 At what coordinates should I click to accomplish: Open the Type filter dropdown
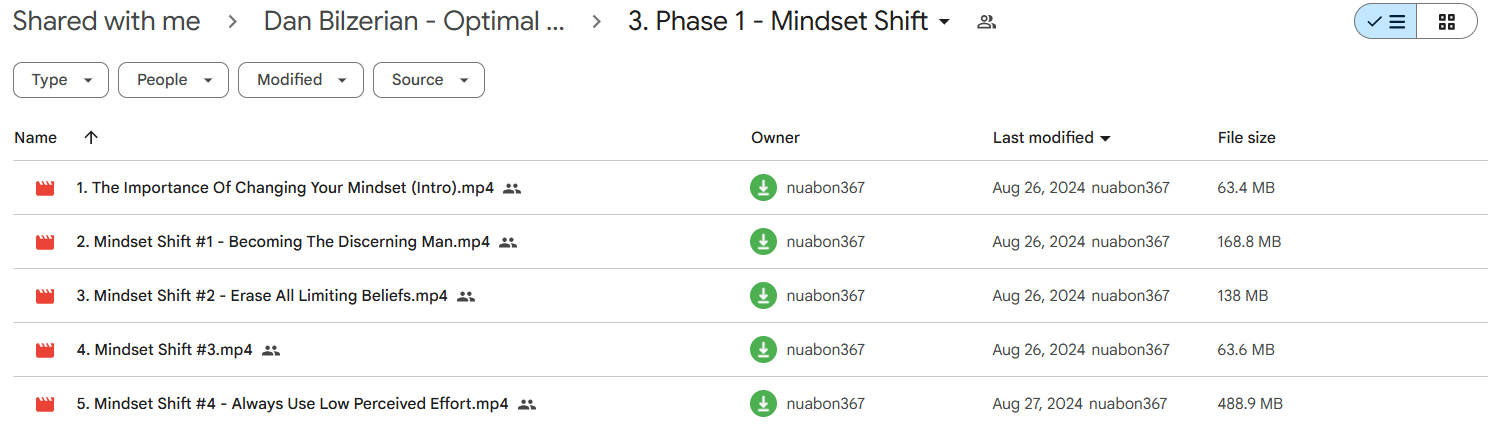click(61, 80)
